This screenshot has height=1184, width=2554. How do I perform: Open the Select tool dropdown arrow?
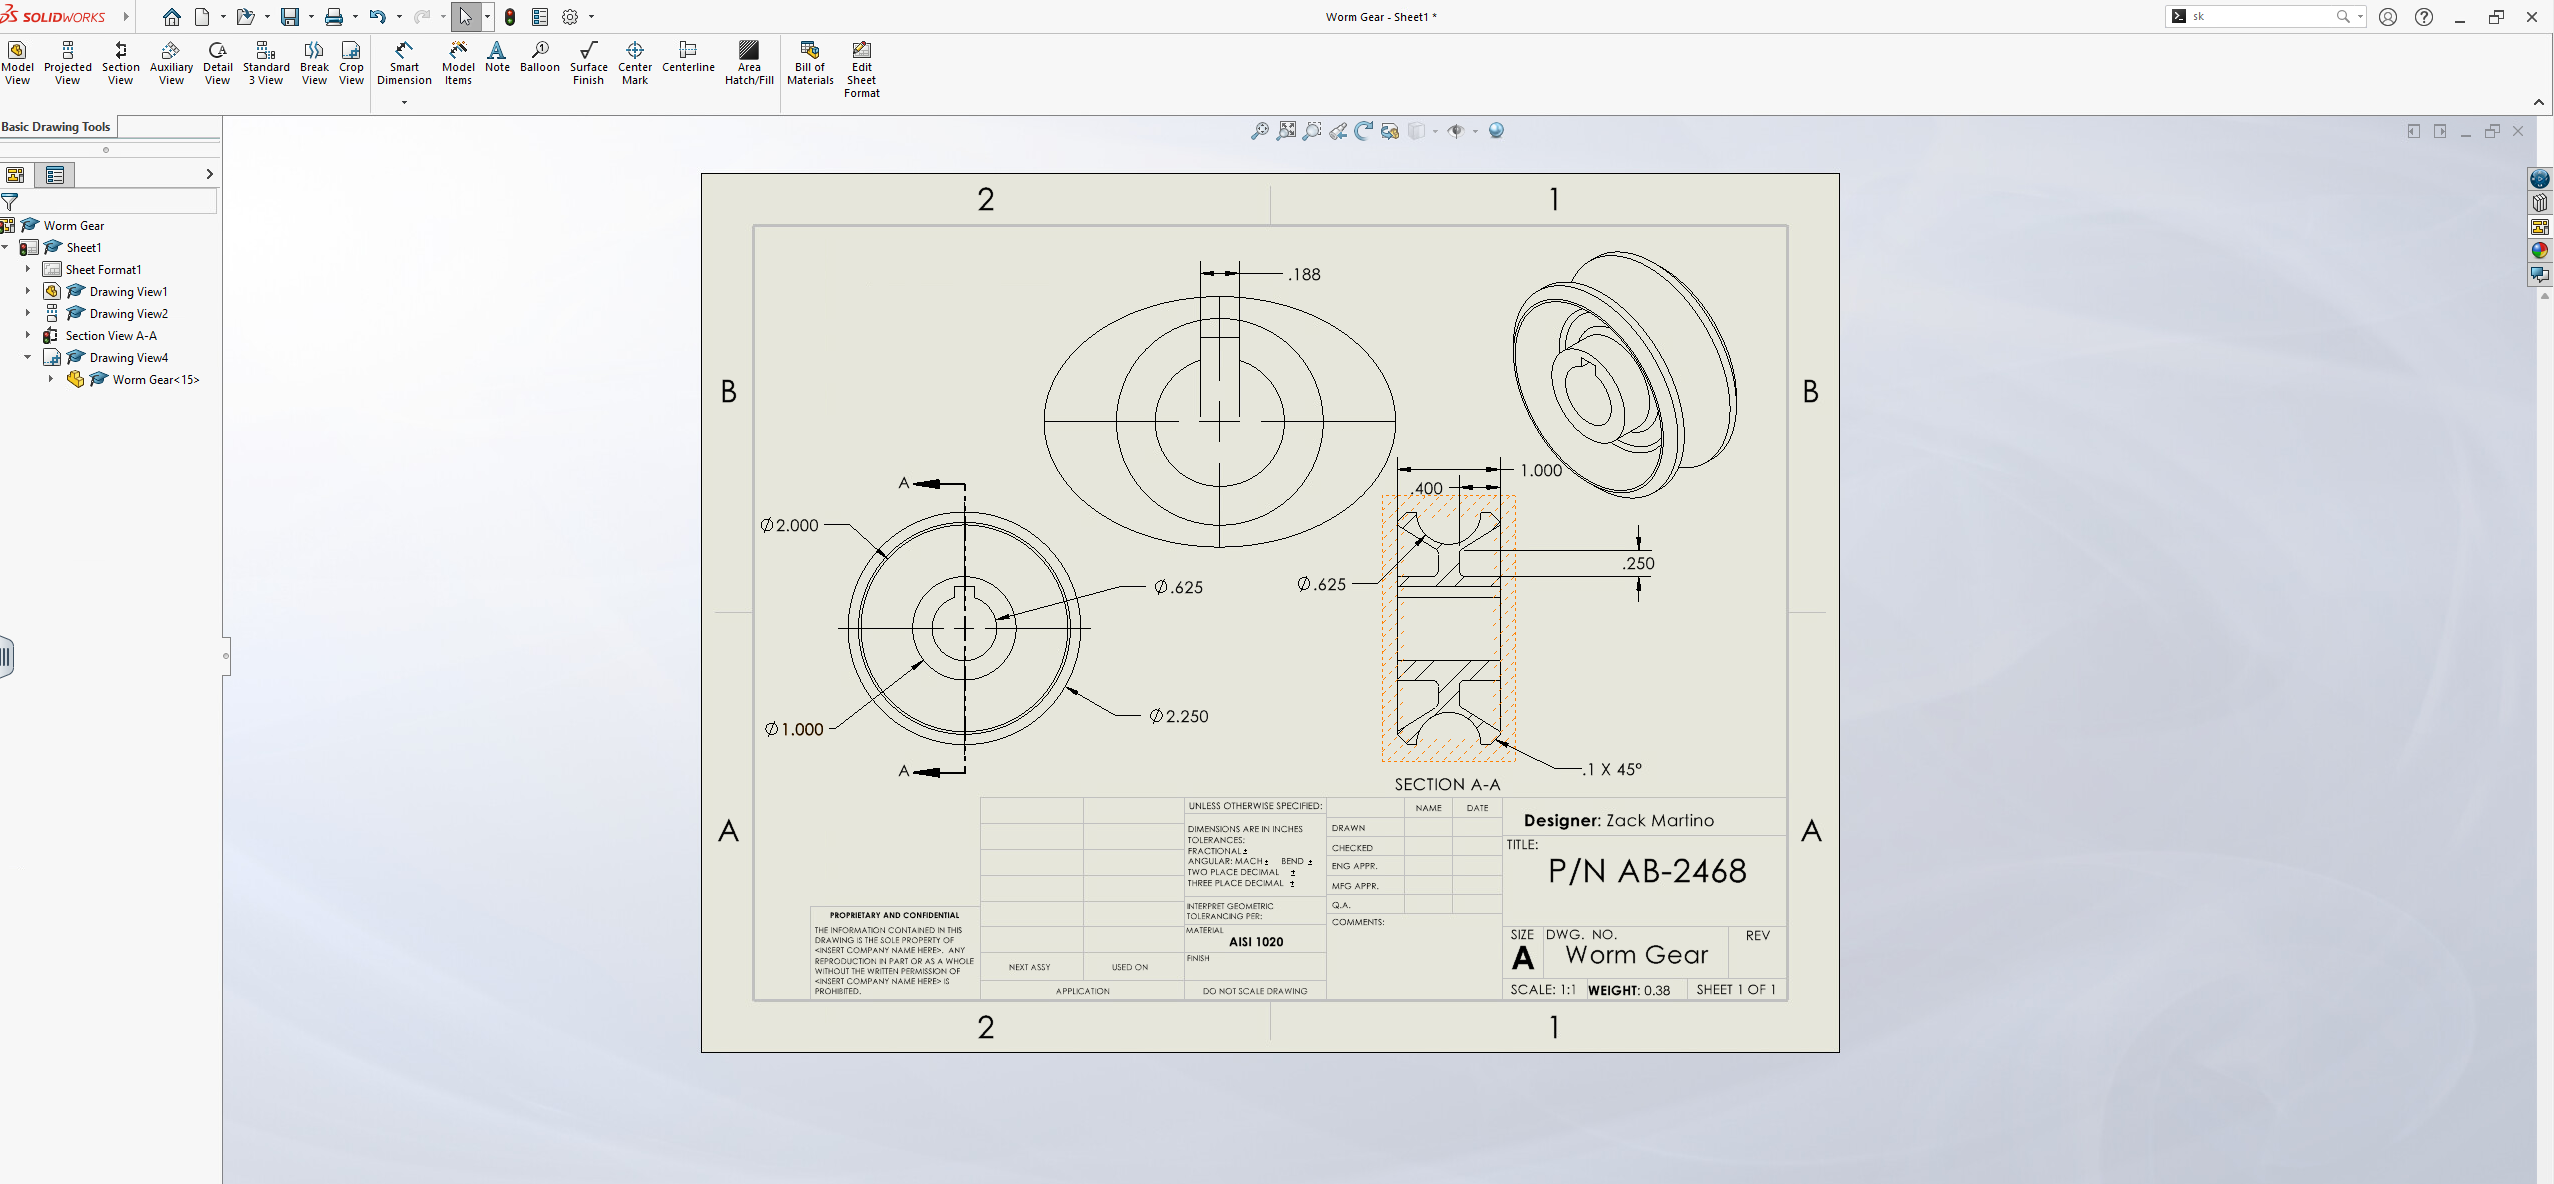tap(487, 17)
